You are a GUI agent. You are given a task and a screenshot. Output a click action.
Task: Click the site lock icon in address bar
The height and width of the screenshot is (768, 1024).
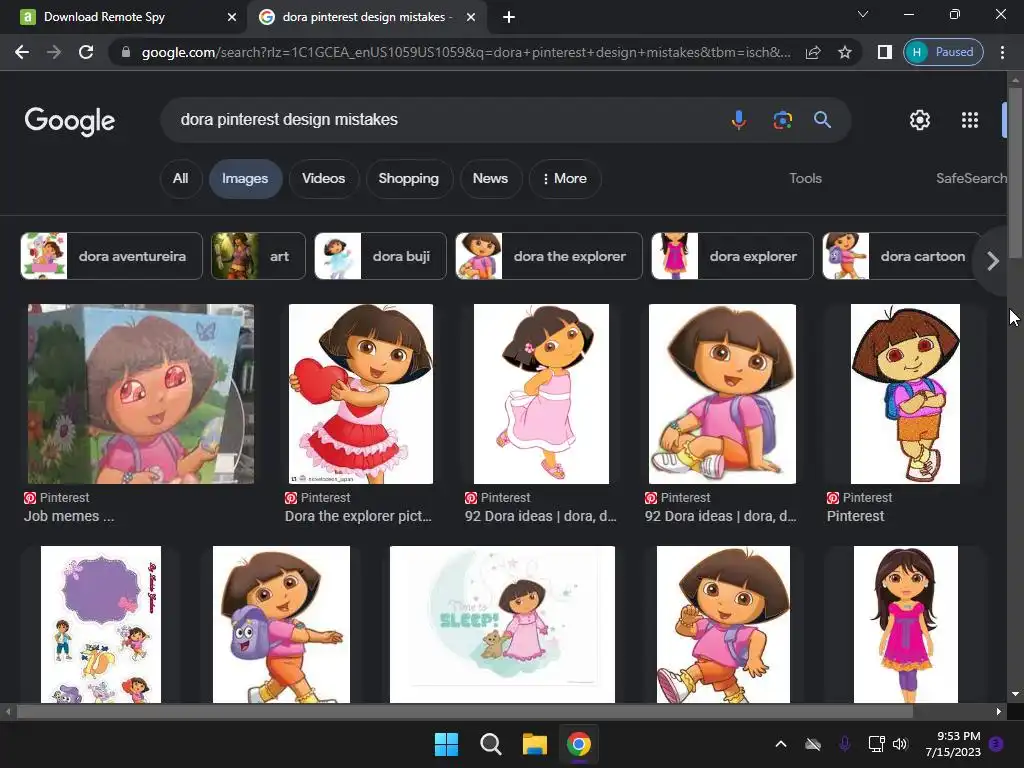[x=126, y=52]
